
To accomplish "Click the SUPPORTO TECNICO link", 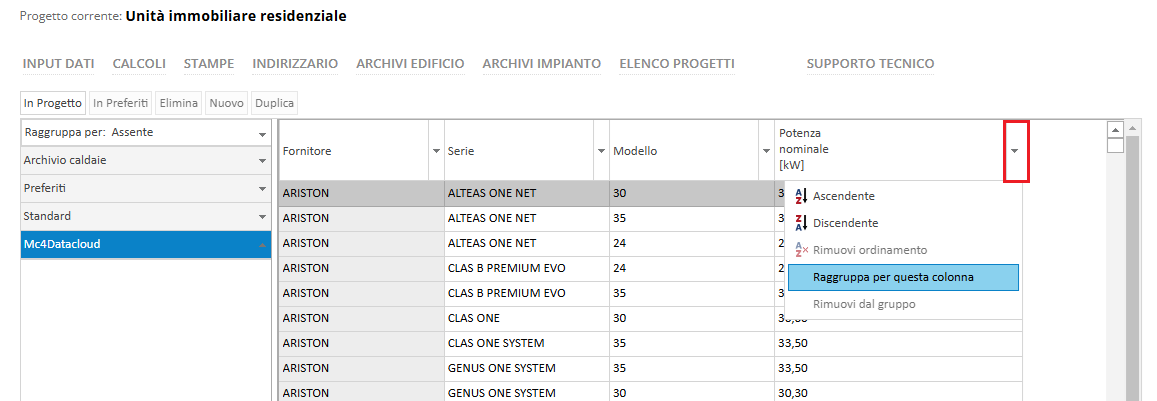I will coord(870,64).
